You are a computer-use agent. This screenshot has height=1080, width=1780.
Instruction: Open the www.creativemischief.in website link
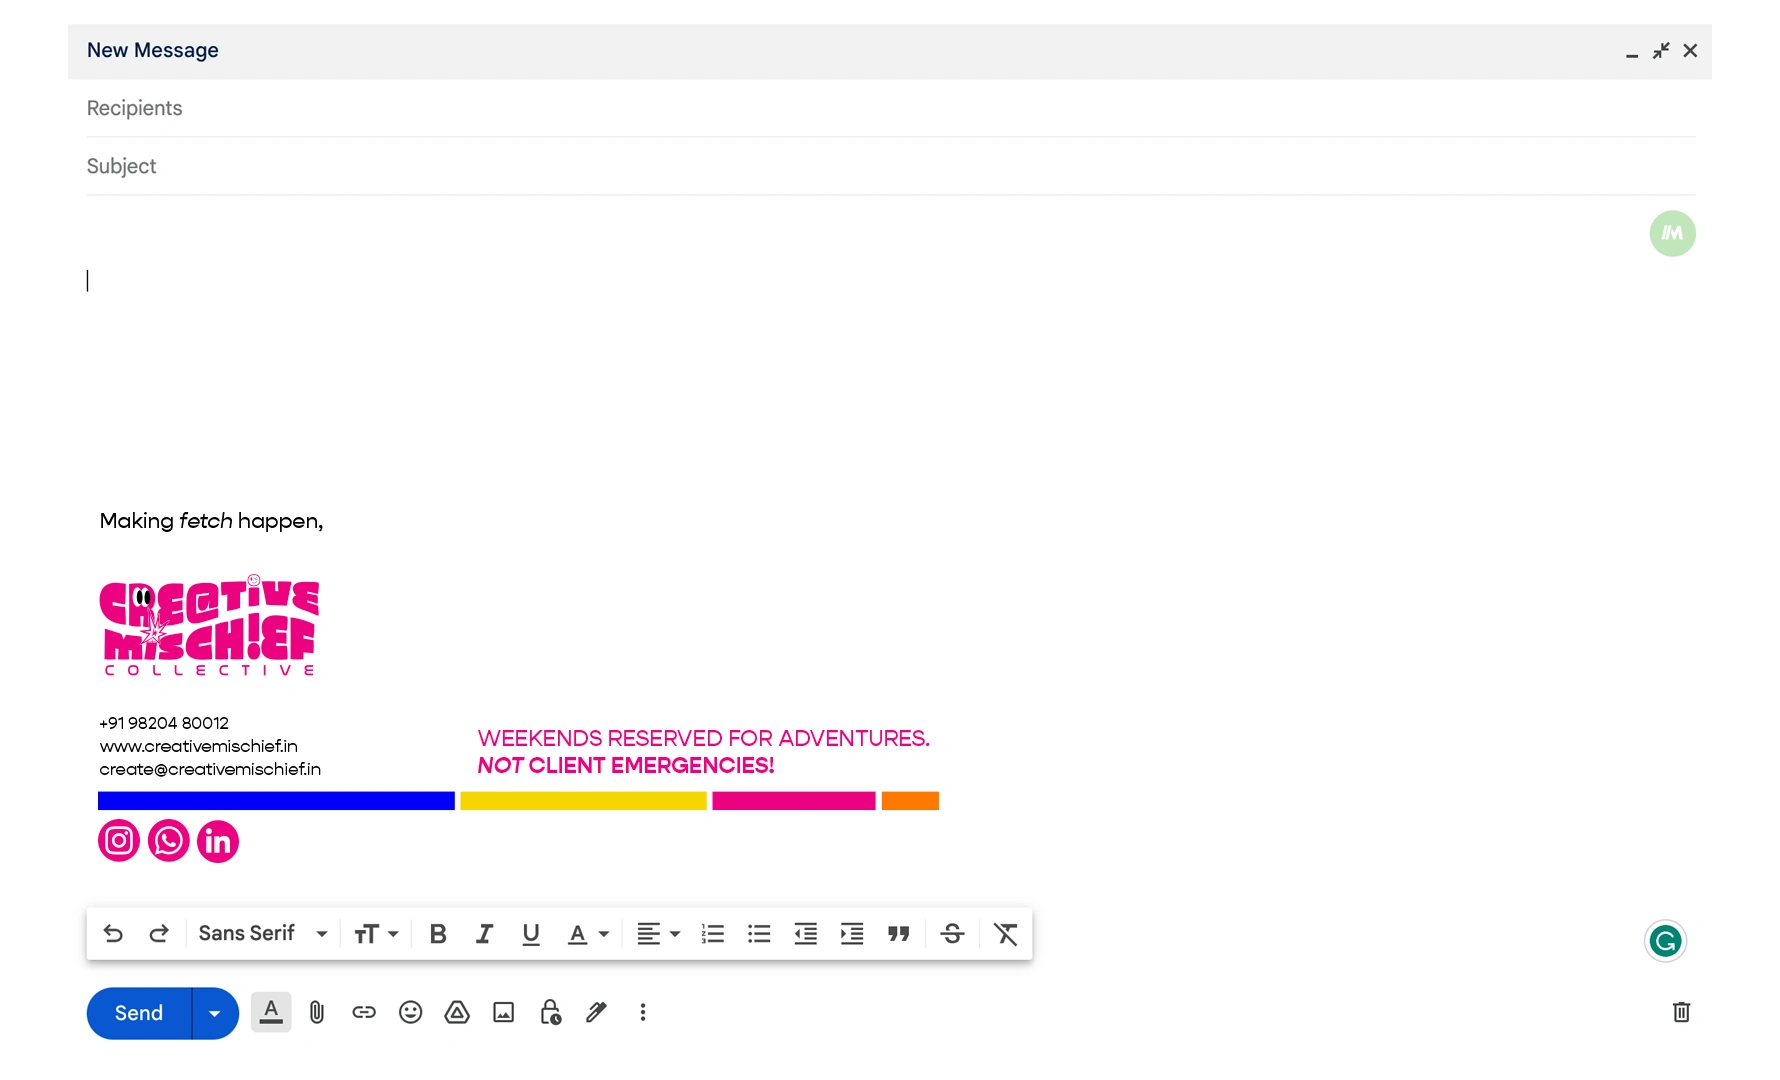199,746
